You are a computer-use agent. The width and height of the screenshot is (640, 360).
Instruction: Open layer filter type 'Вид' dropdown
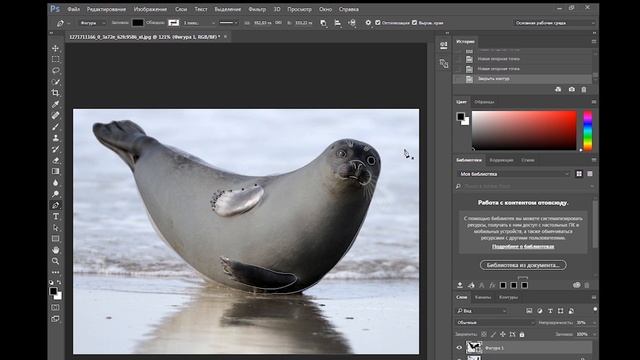pyautogui.click(x=482, y=311)
